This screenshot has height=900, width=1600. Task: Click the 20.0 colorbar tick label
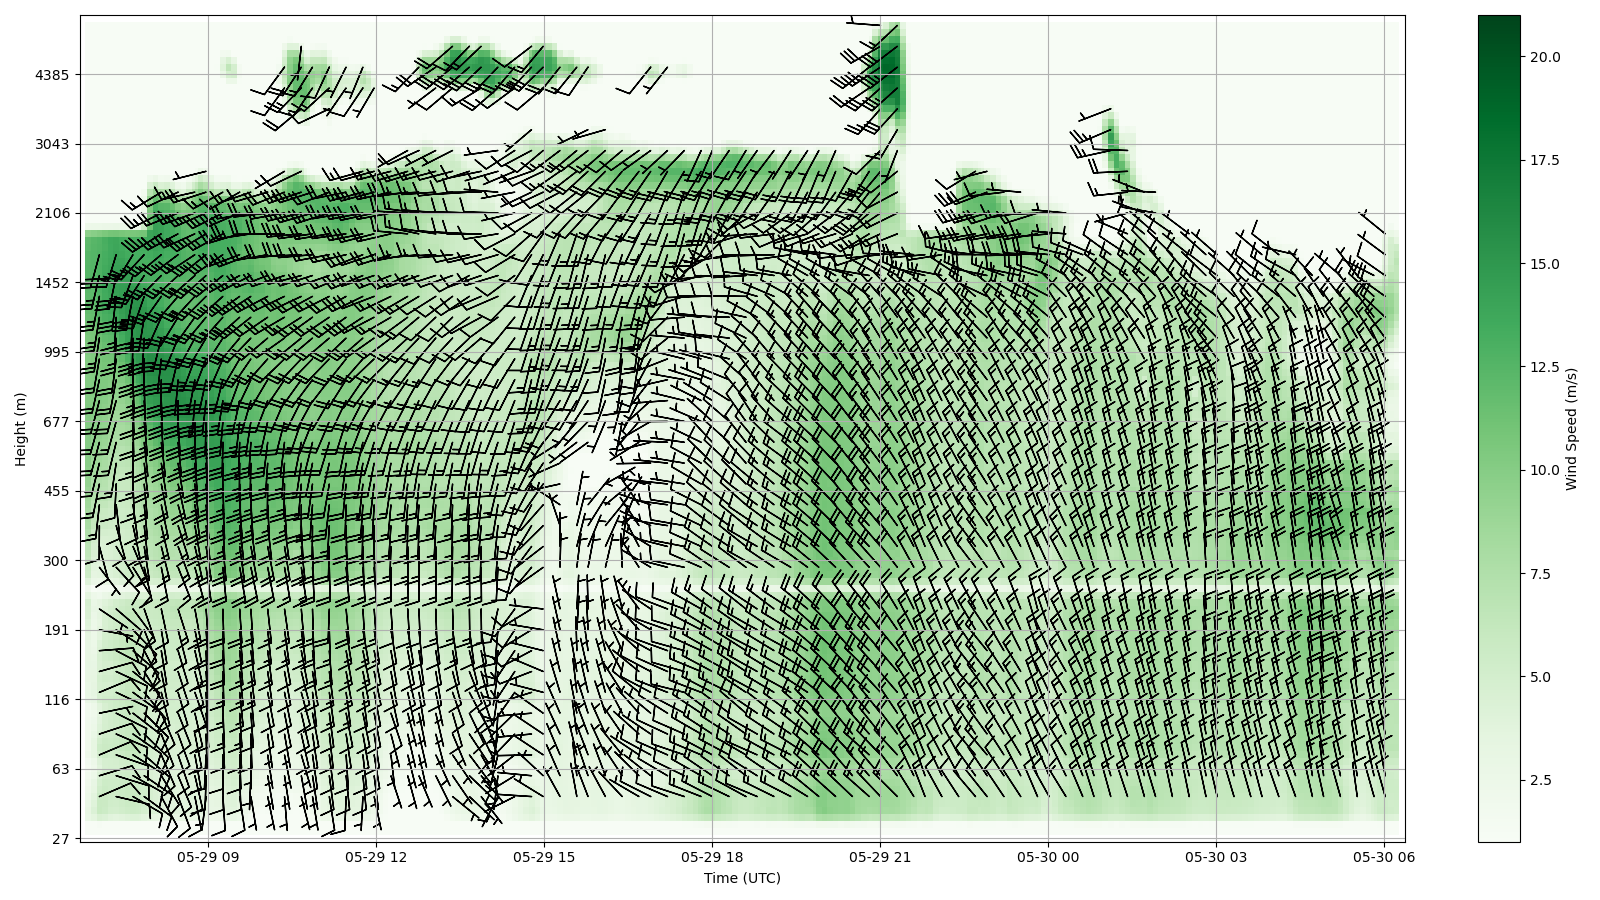1544,57
